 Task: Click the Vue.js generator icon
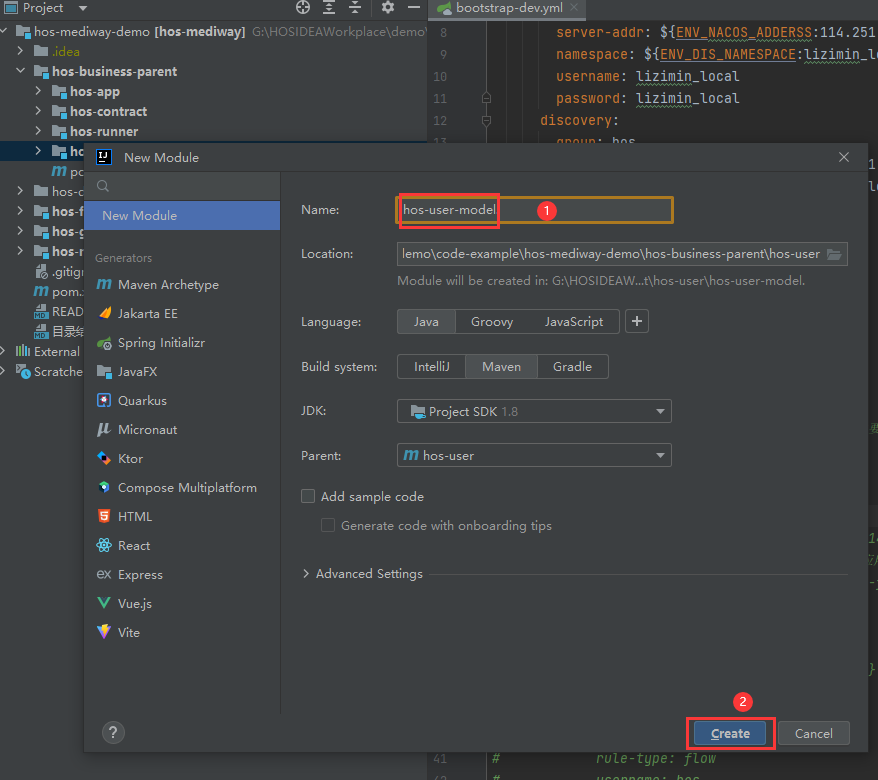pos(104,604)
